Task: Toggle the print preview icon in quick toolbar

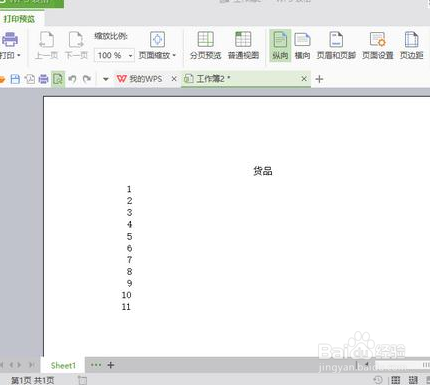Action: pos(58,79)
